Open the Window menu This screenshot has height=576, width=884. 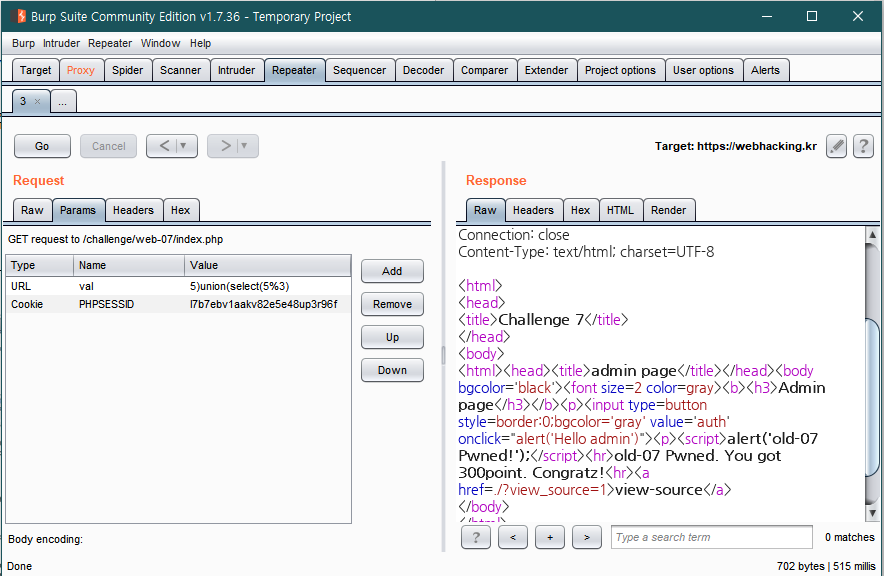click(161, 43)
